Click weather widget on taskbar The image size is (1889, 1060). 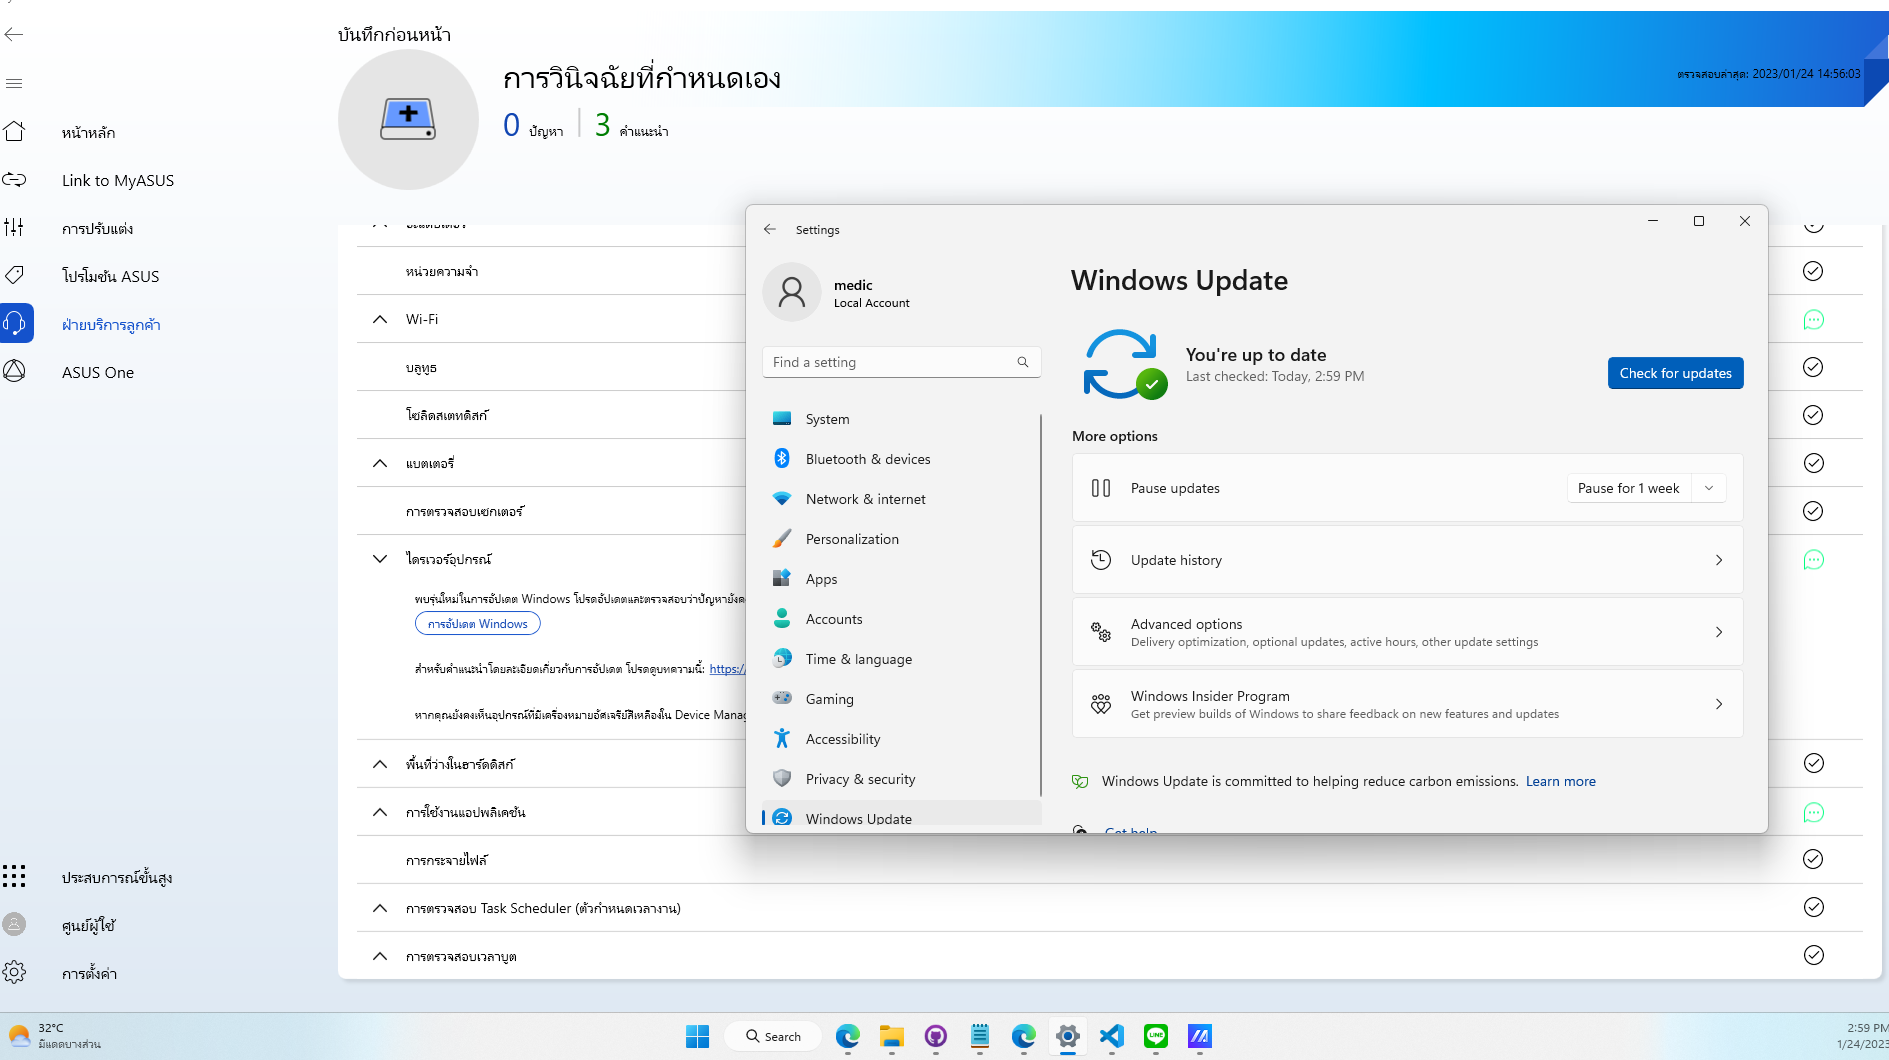tap(55, 1036)
